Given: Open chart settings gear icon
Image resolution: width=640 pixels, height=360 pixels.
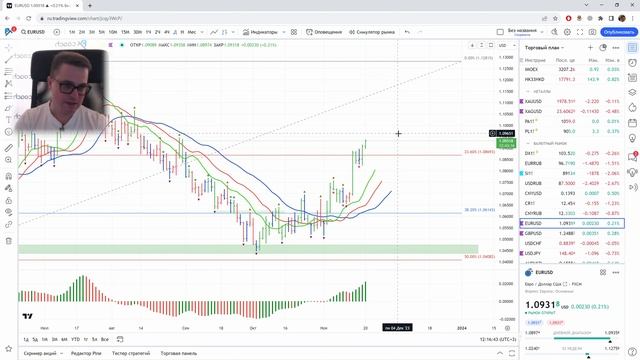Looking at the screenshot, I should pos(567,32).
